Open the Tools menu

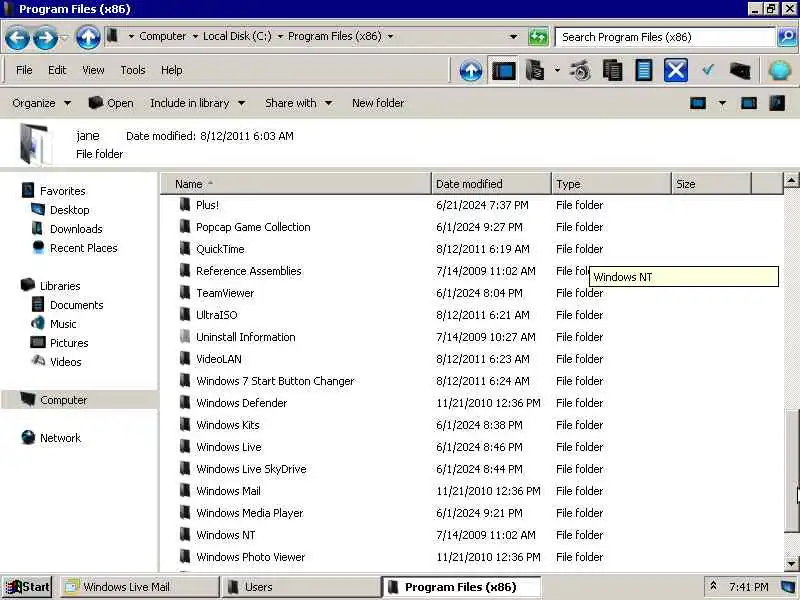pos(133,70)
